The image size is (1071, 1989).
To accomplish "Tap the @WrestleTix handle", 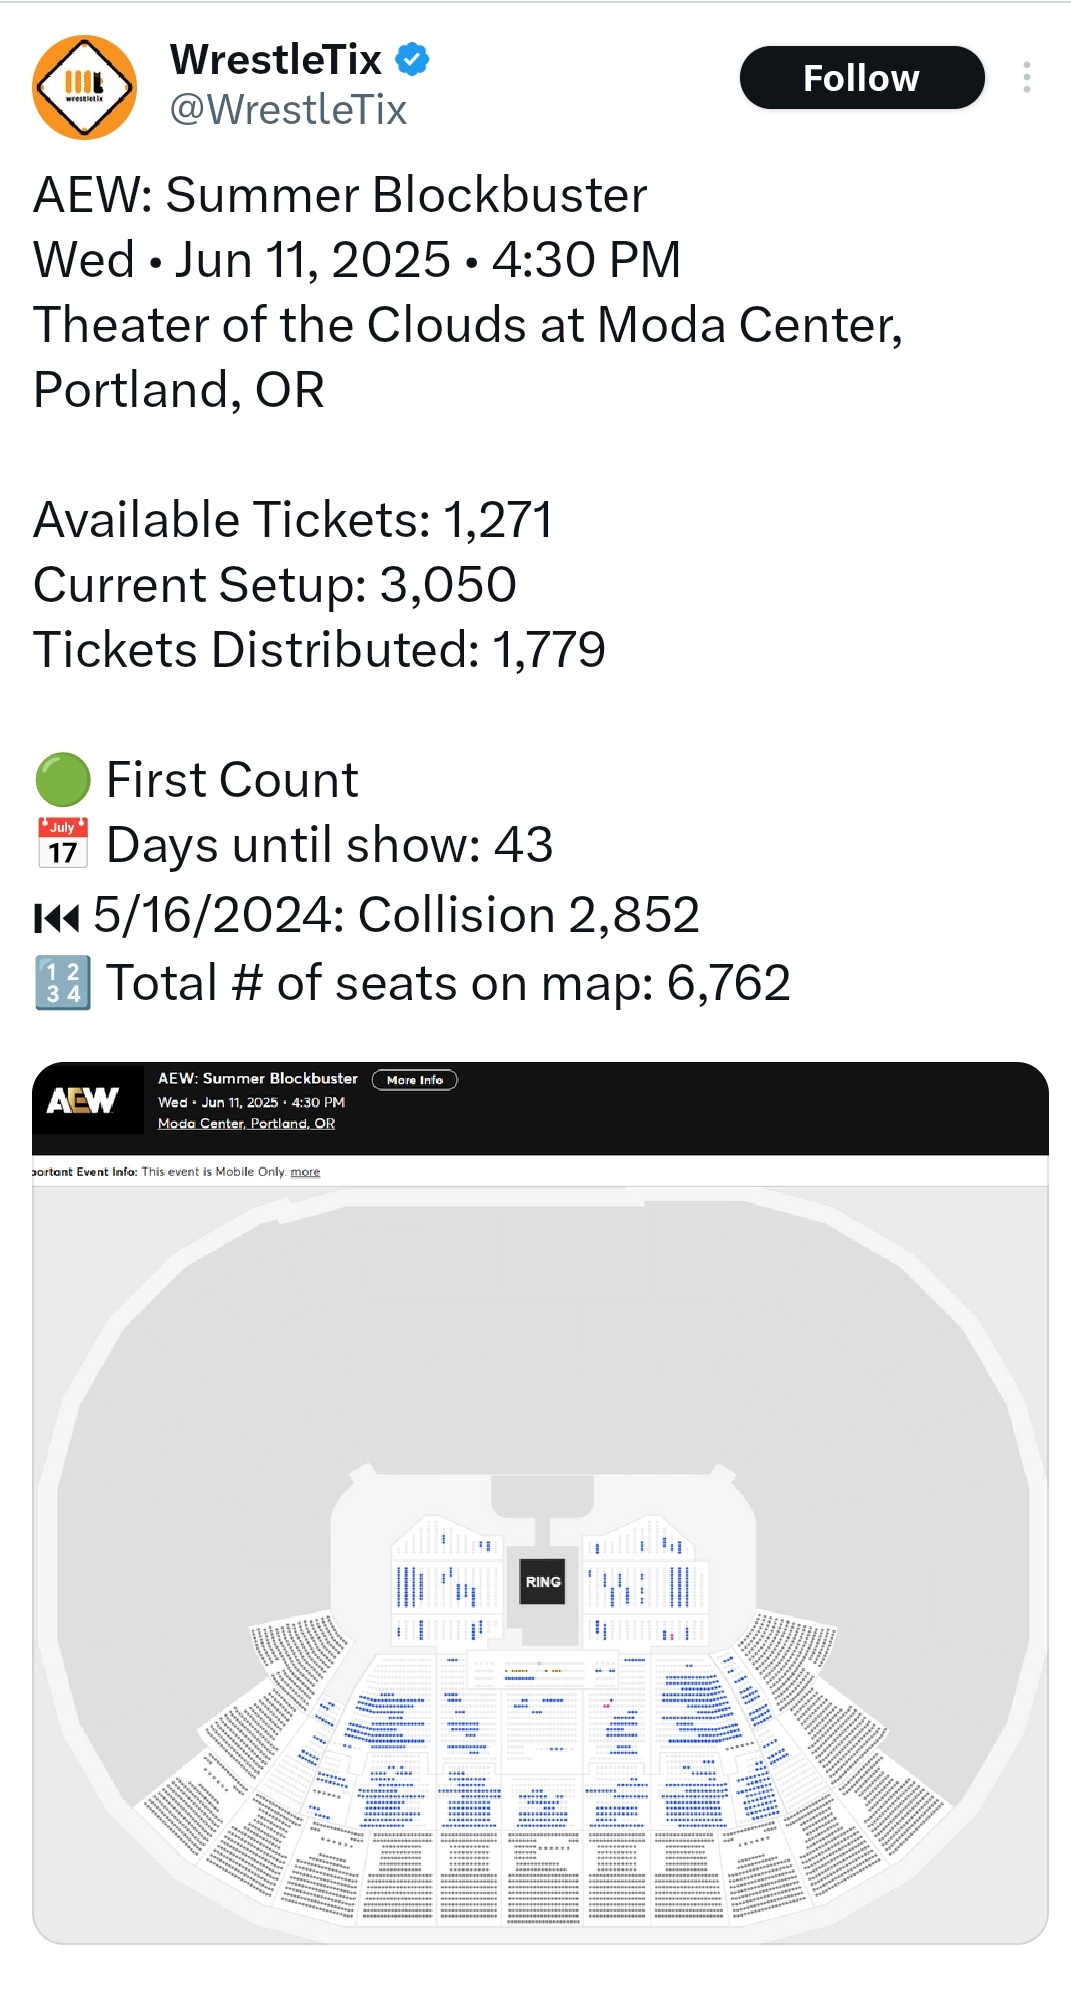I will click(x=288, y=110).
